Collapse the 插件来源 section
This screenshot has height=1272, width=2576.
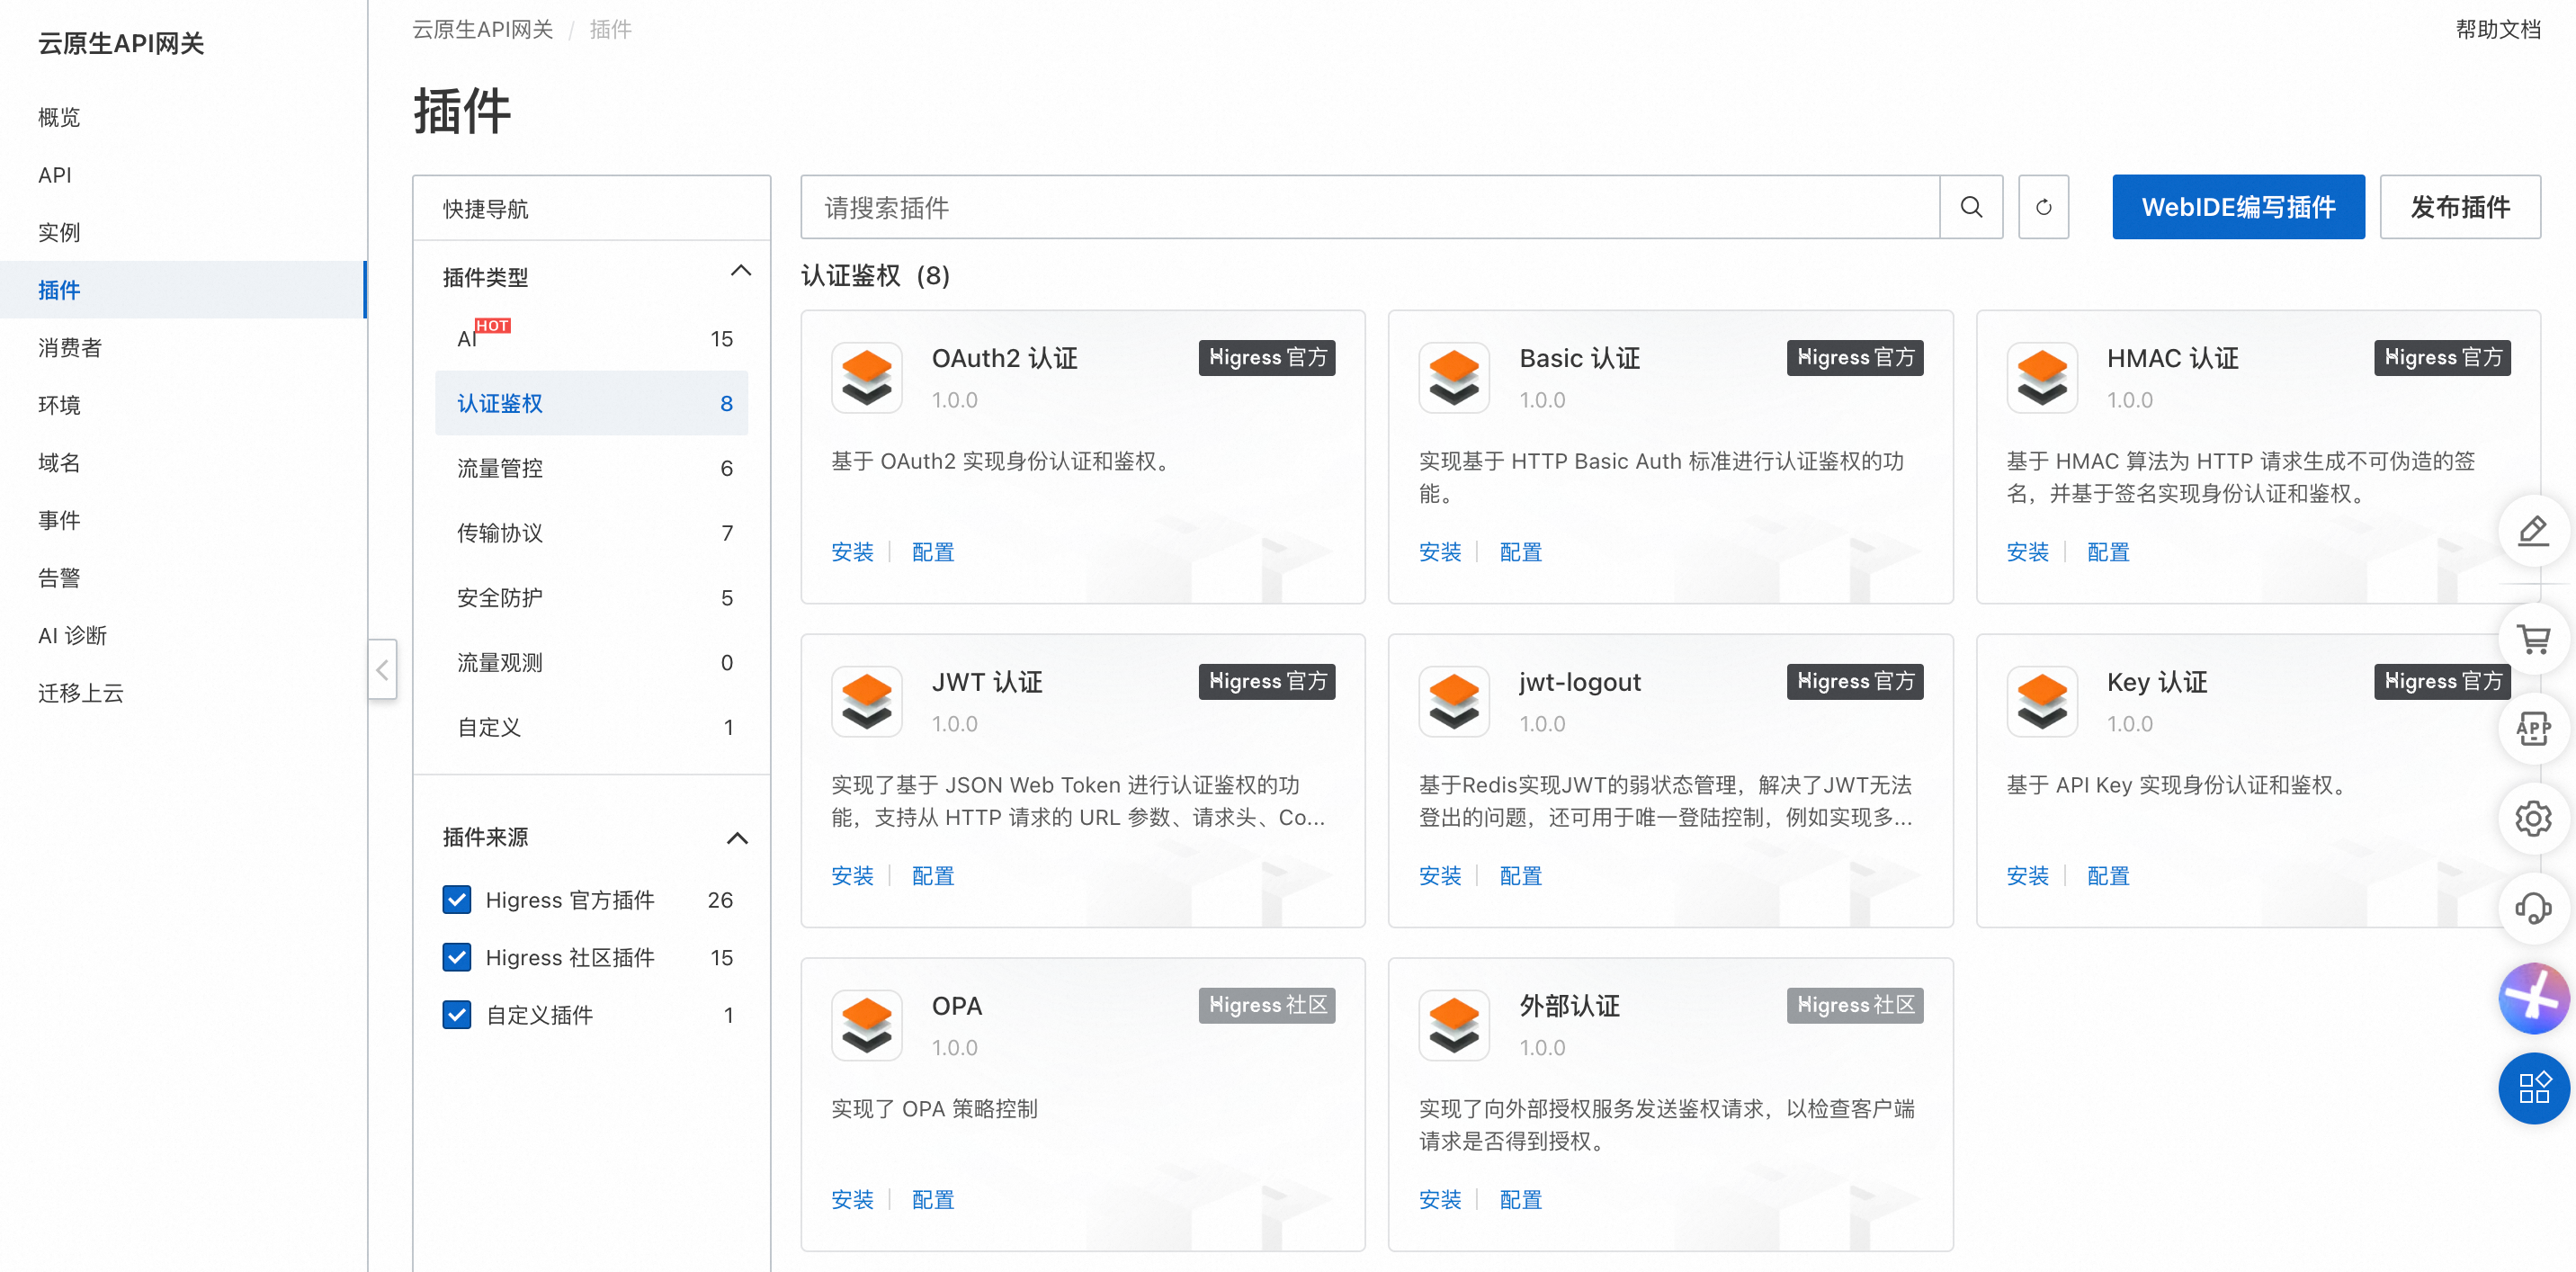[x=737, y=838]
